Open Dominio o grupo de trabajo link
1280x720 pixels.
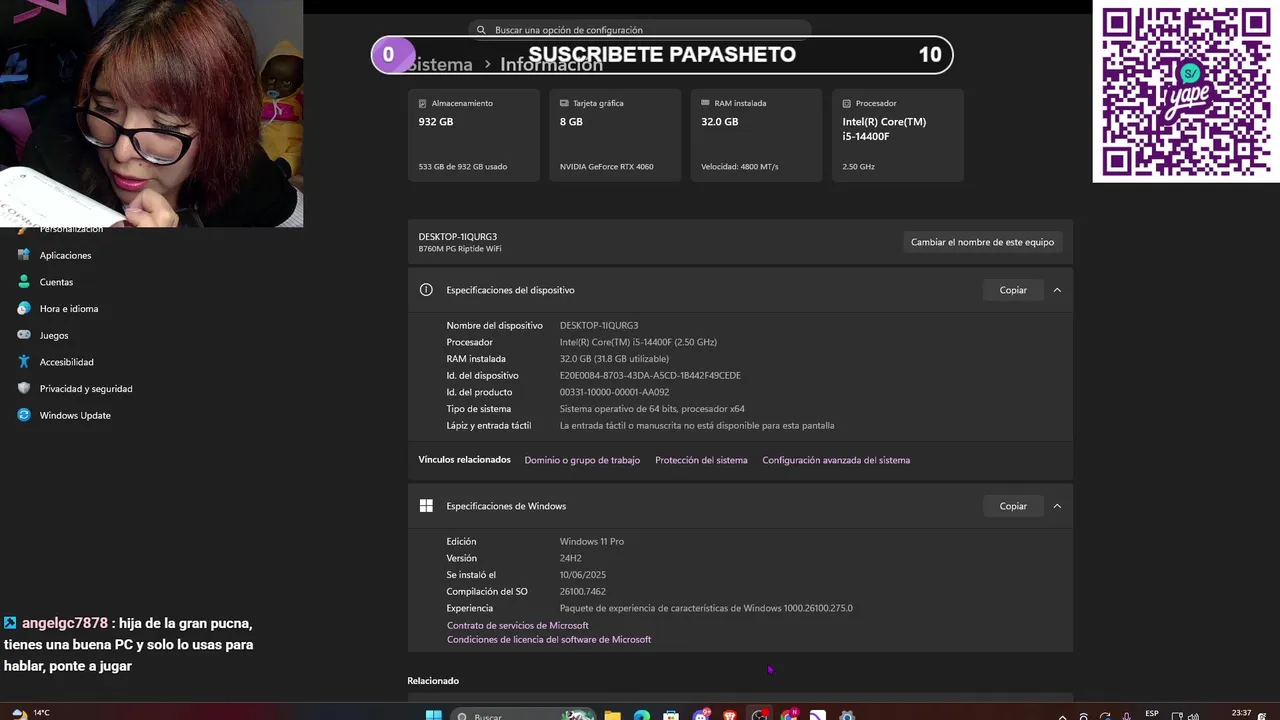pyautogui.click(x=582, y=460)
